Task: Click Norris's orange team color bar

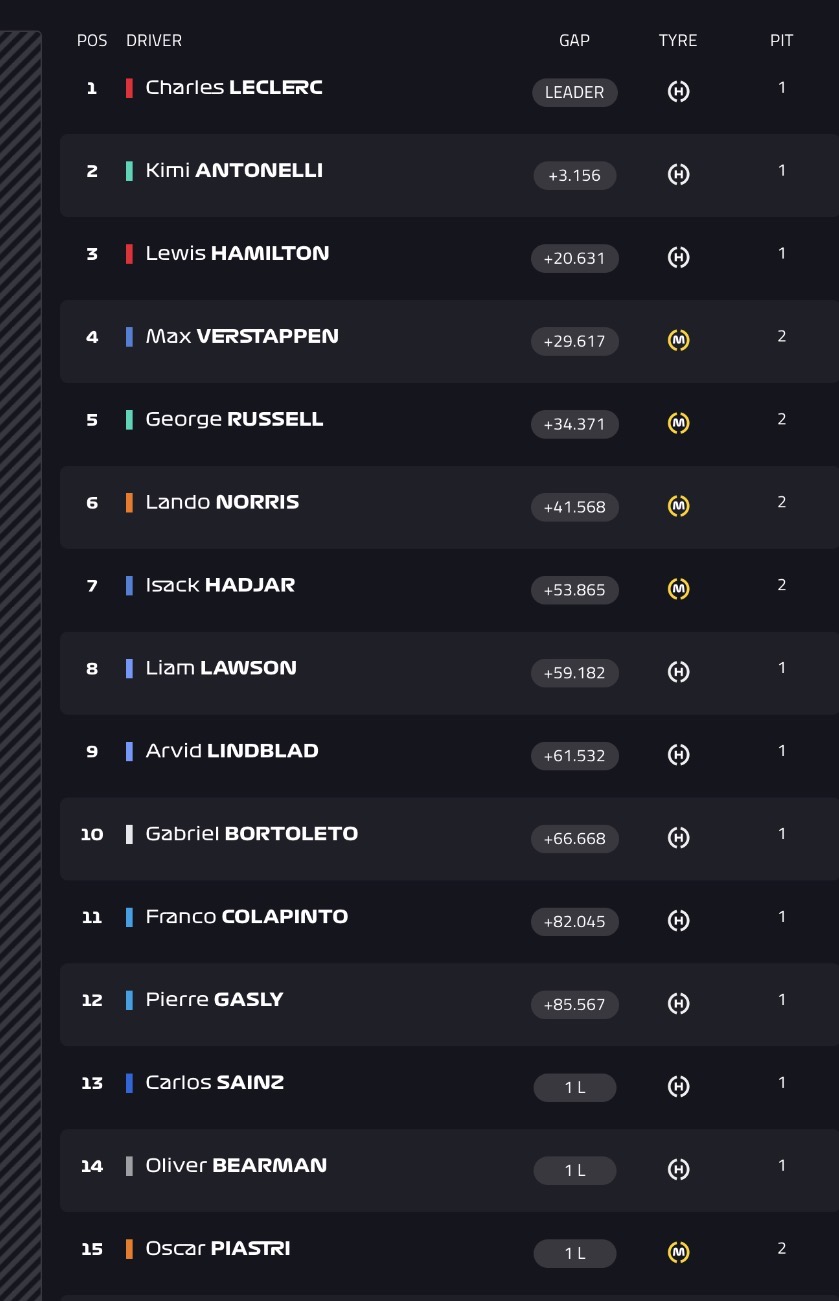Action: [x=129, y=502]
